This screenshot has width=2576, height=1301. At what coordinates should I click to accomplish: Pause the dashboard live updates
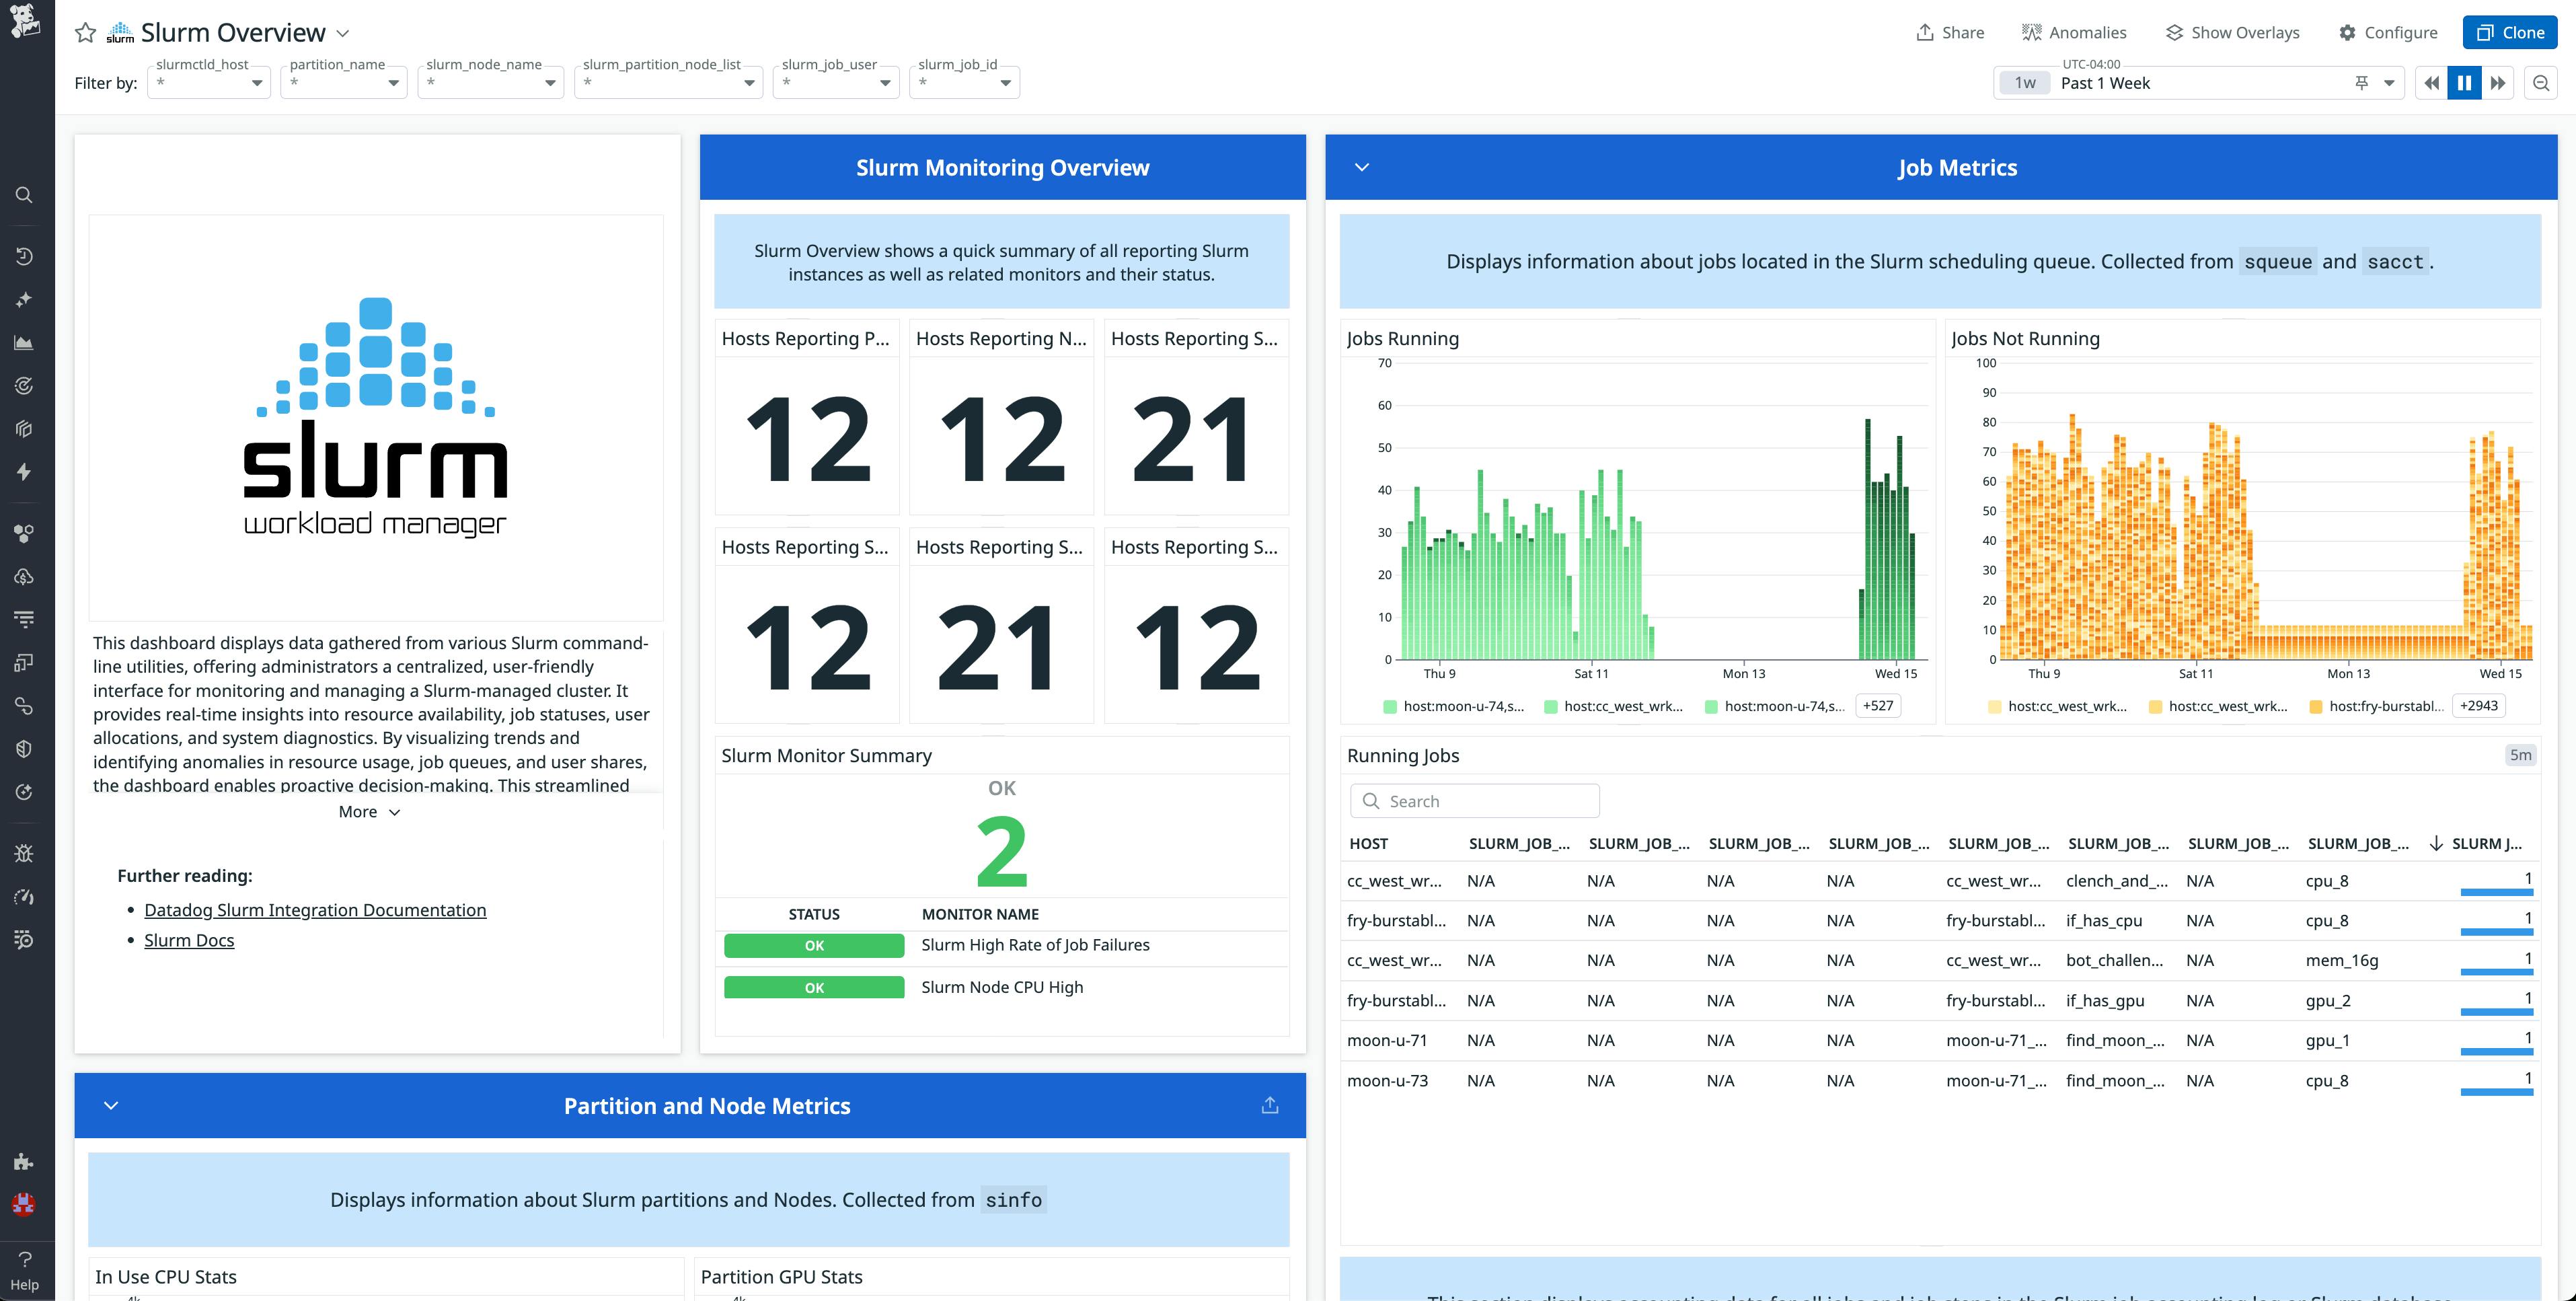[2464, 82]
